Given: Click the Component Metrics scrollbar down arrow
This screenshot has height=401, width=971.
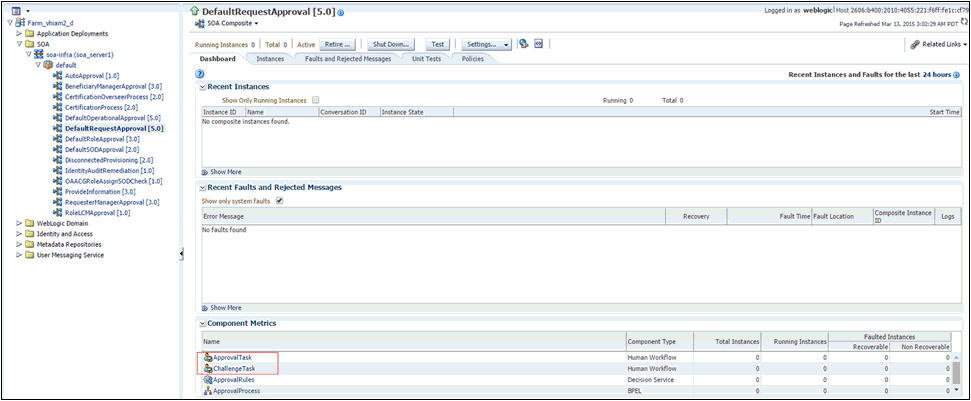Looking at the screenshot, I should 956,391.
